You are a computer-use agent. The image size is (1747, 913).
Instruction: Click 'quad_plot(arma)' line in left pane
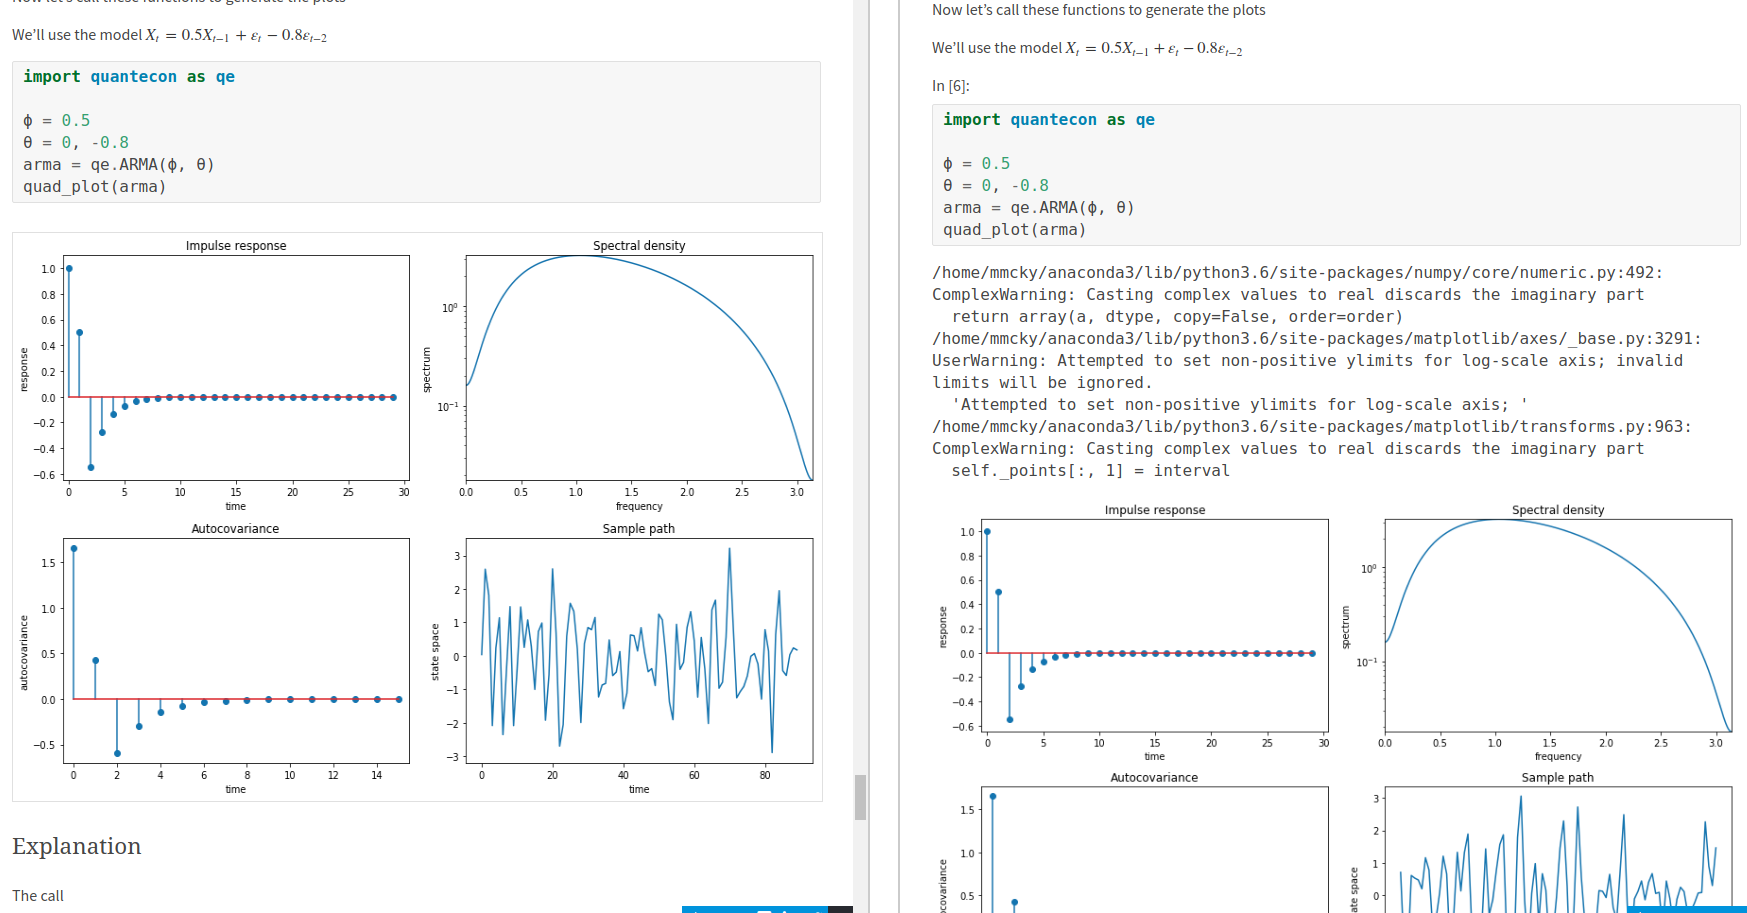pyautogui.click(x=95, y=187)
